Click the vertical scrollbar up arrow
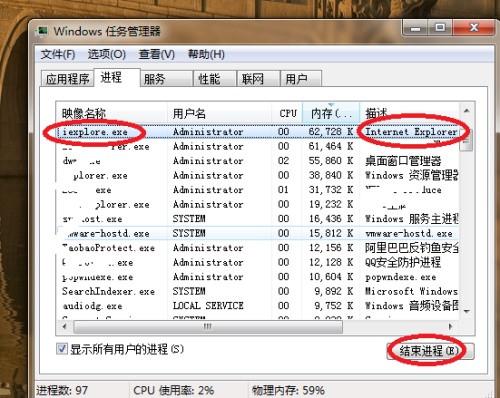The width and height of the screenshot is (500, 398). coord(467,110)
